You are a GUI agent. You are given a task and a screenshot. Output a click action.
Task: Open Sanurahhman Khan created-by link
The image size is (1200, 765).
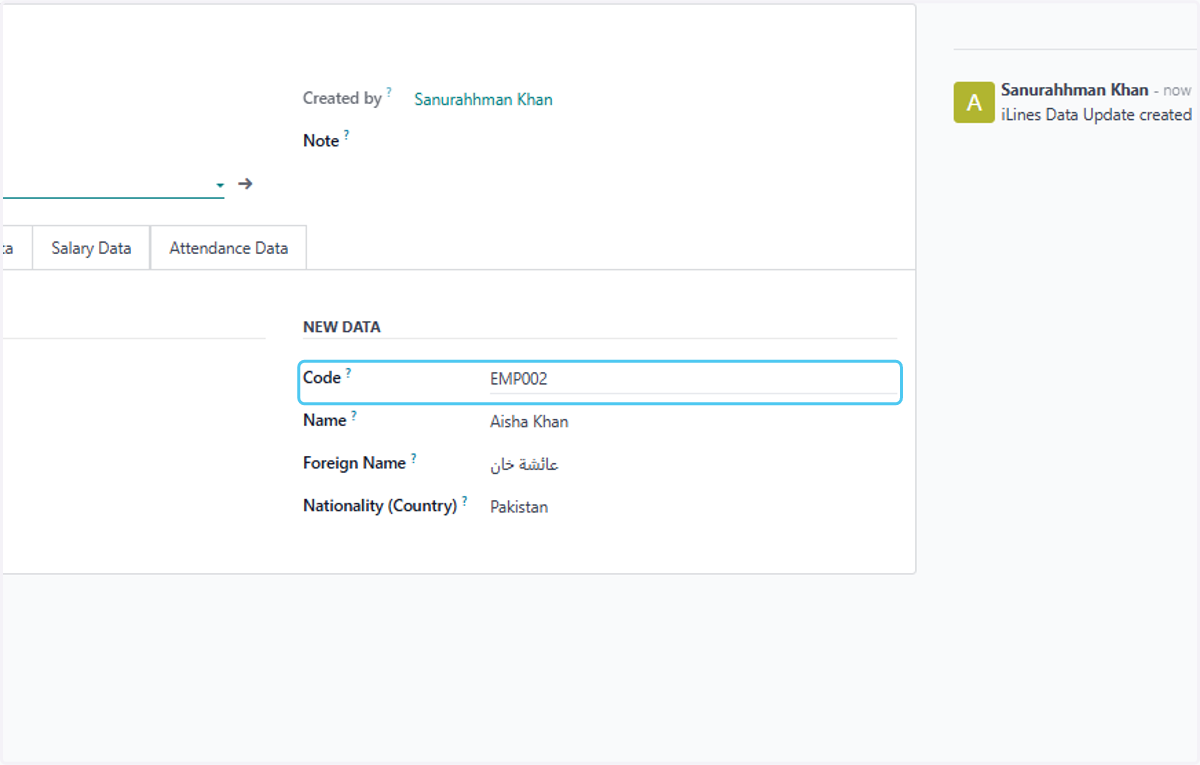pos(483,99)
